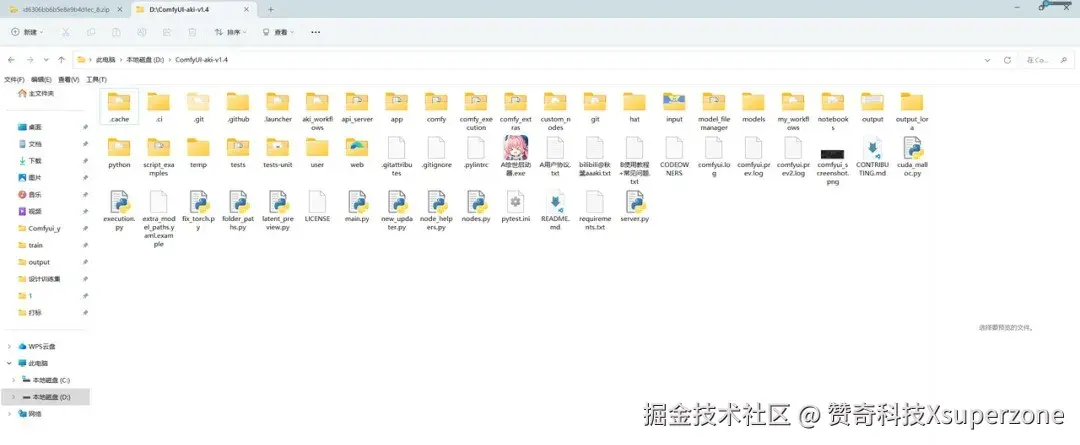The image size is (1080, 445).
Task: Open the 文件(F) menu
Action: click(14, 80)
